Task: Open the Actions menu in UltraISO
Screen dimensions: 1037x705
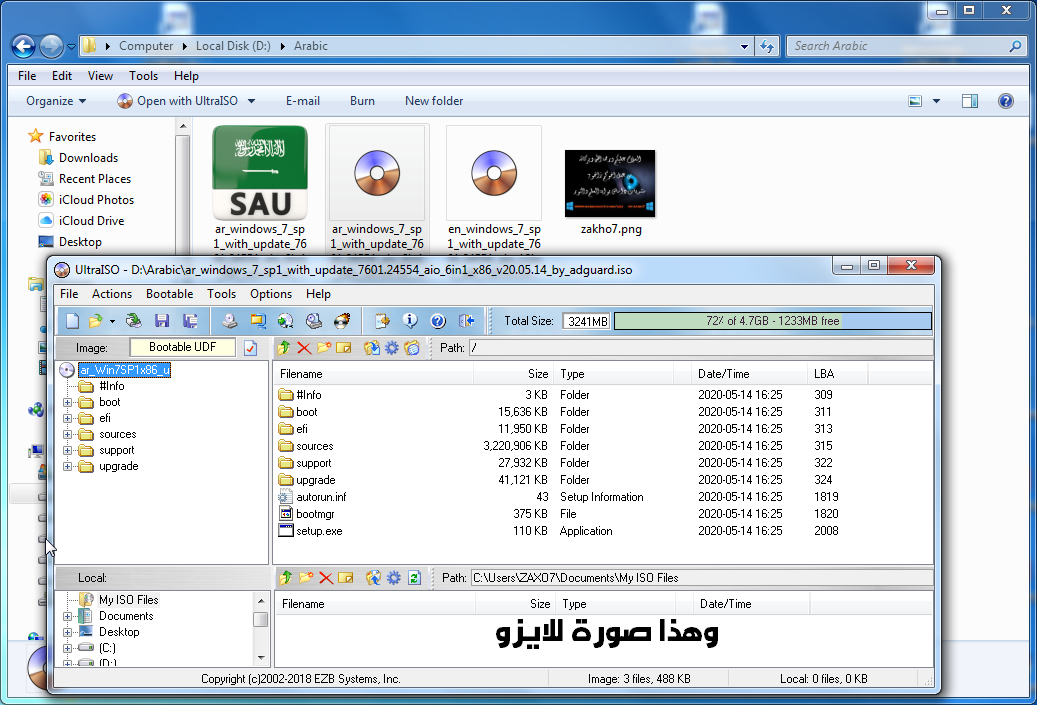Action: pyautogui.click(x=112, y=294)
